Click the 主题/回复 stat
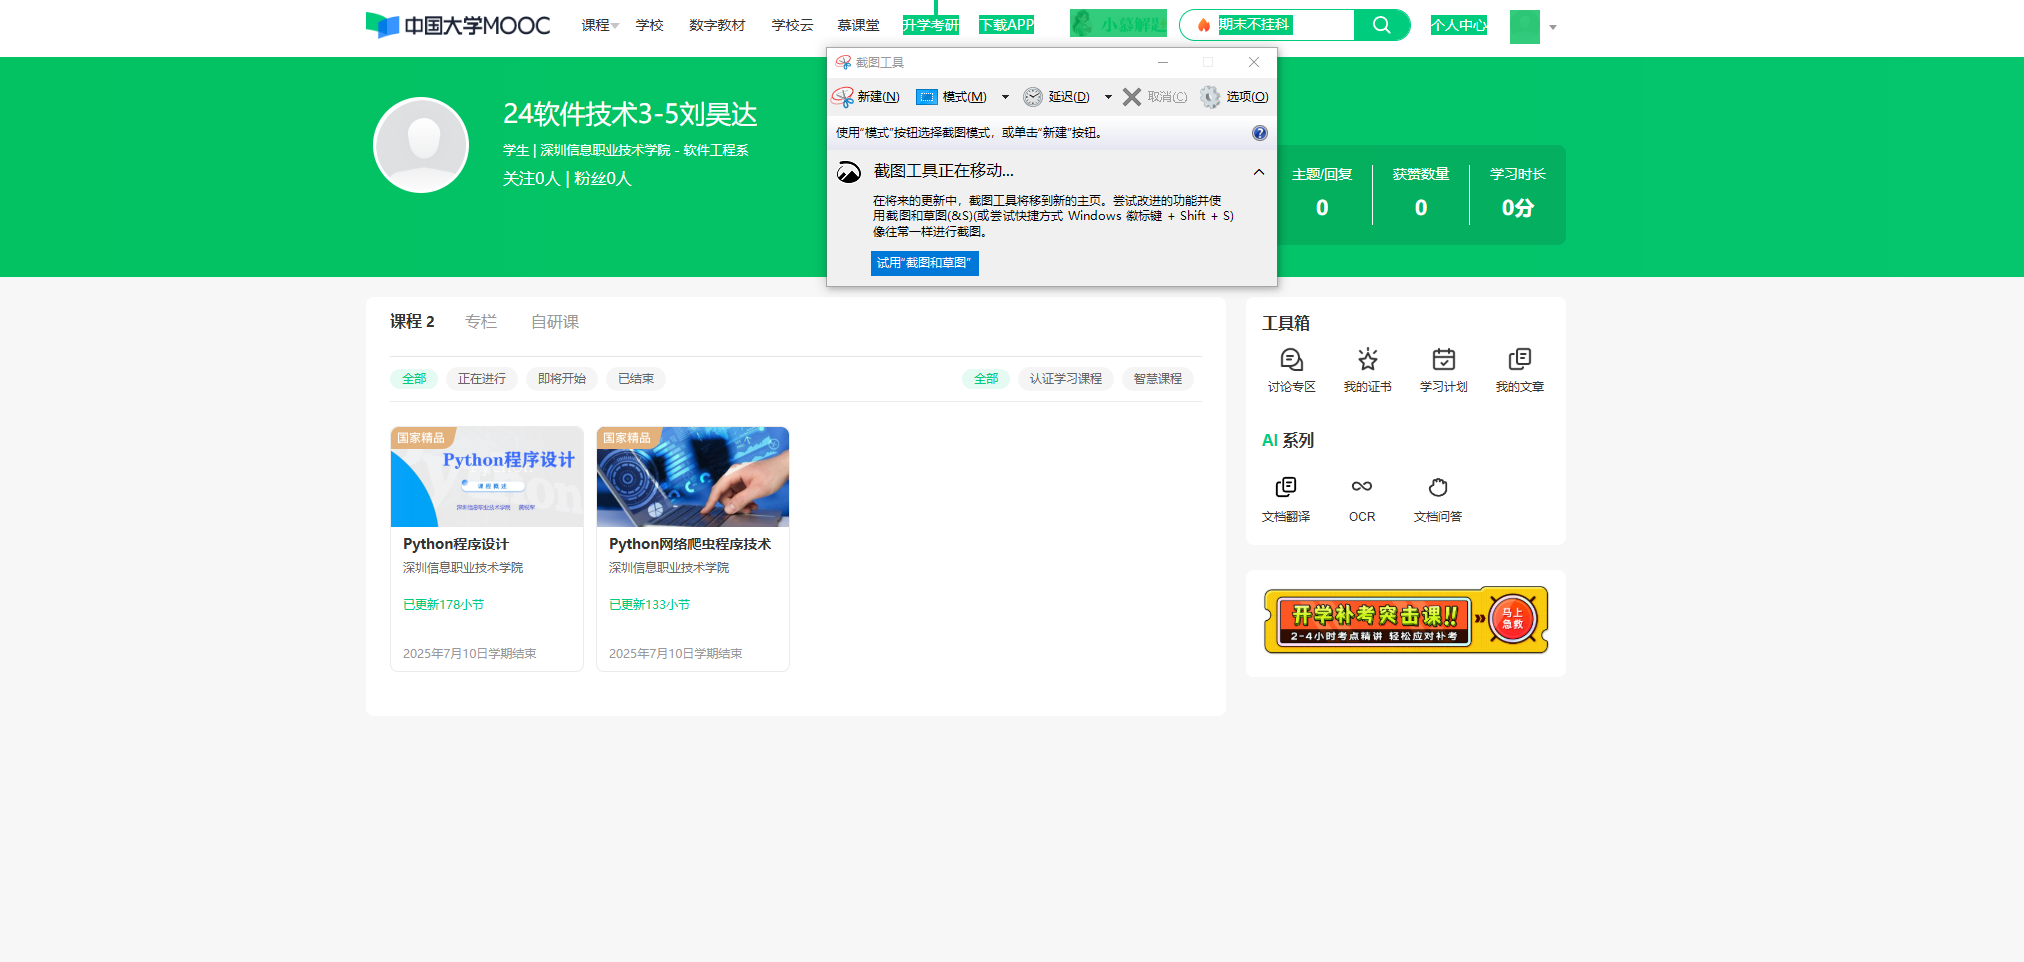 click(x=1322, y=194)
